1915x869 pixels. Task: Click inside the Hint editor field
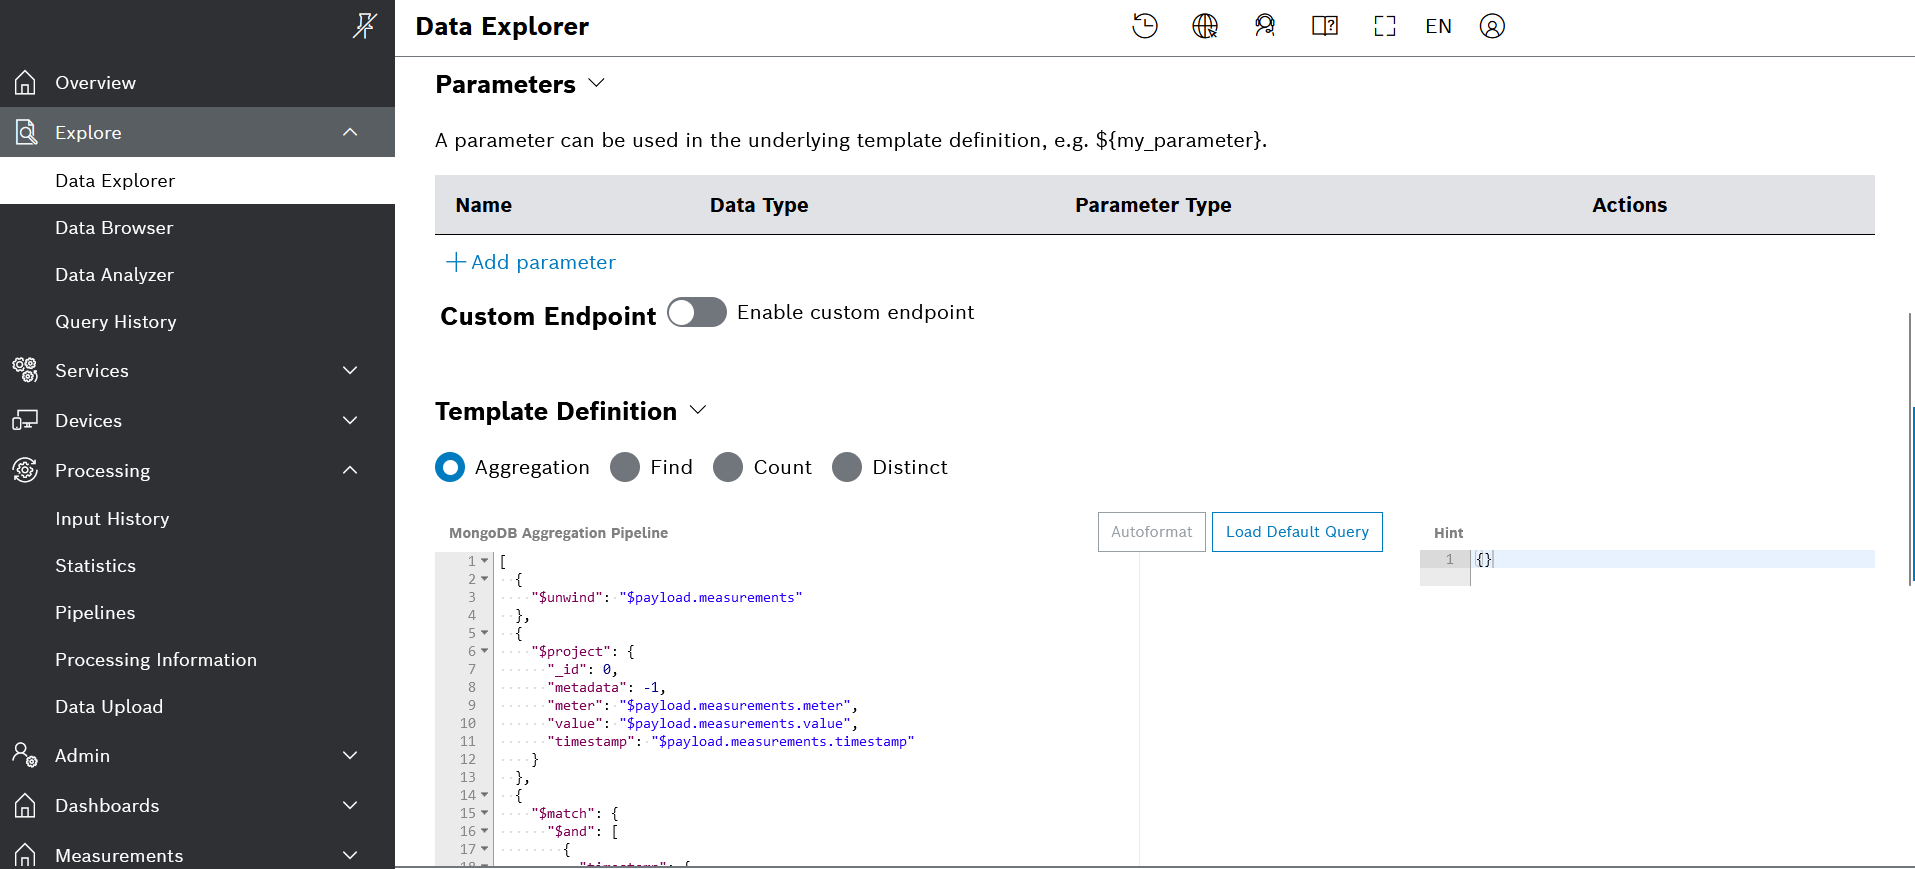(1670, 560)
